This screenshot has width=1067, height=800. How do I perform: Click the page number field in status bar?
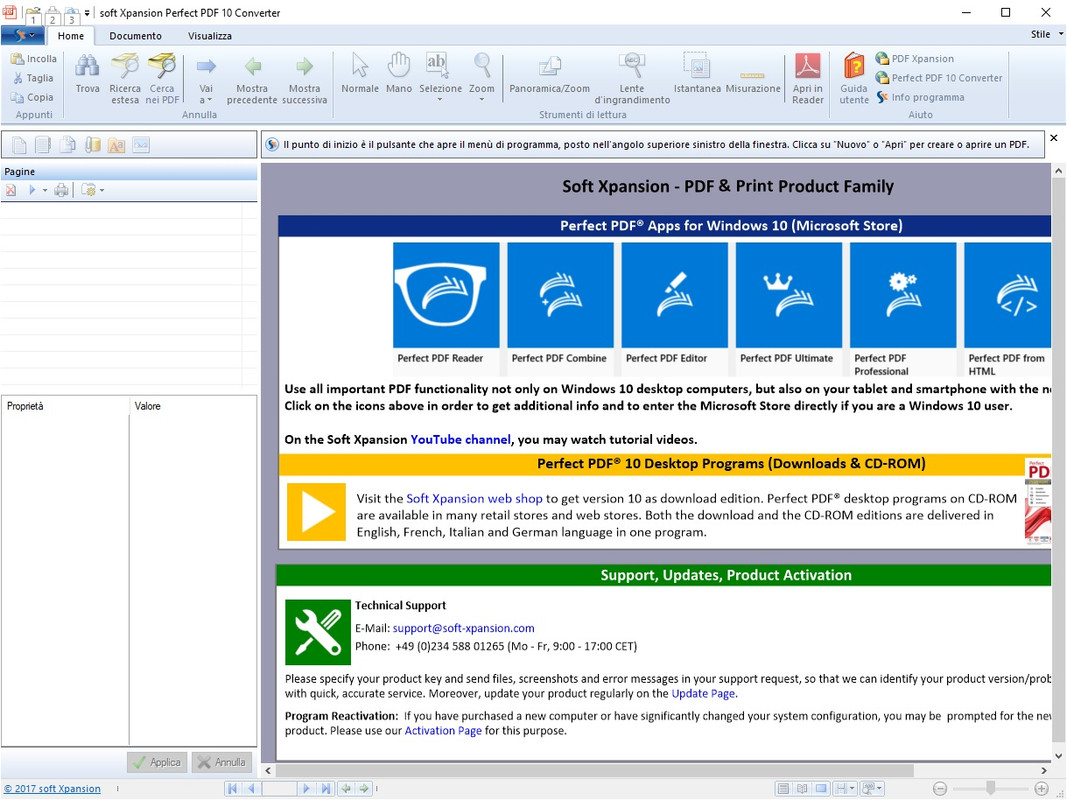(x=279, y=789)
